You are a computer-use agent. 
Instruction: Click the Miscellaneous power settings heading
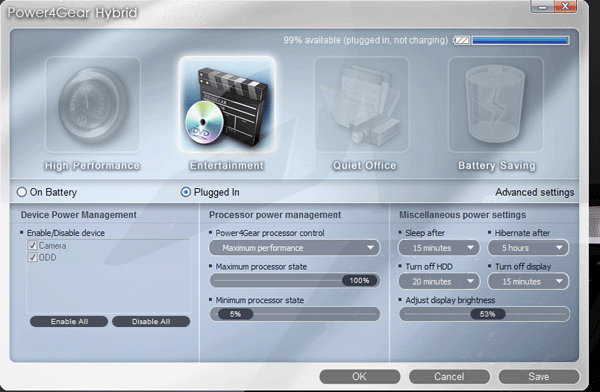pos(462,215)
